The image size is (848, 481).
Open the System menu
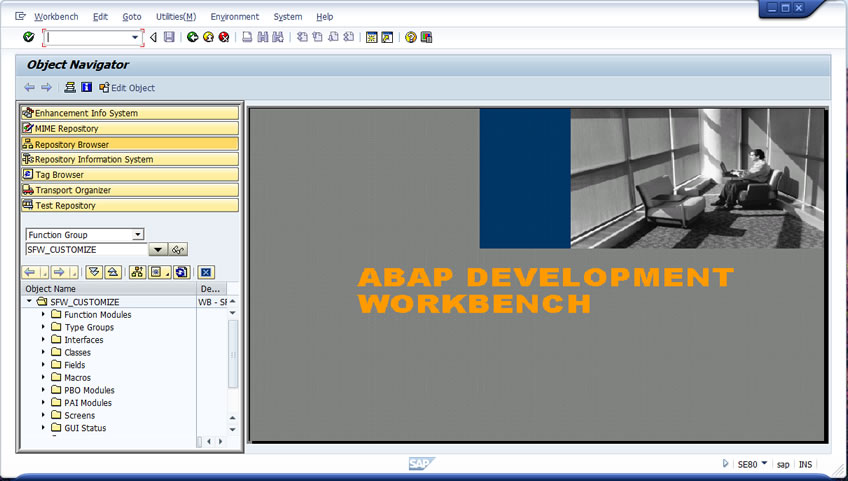(288, 17)
